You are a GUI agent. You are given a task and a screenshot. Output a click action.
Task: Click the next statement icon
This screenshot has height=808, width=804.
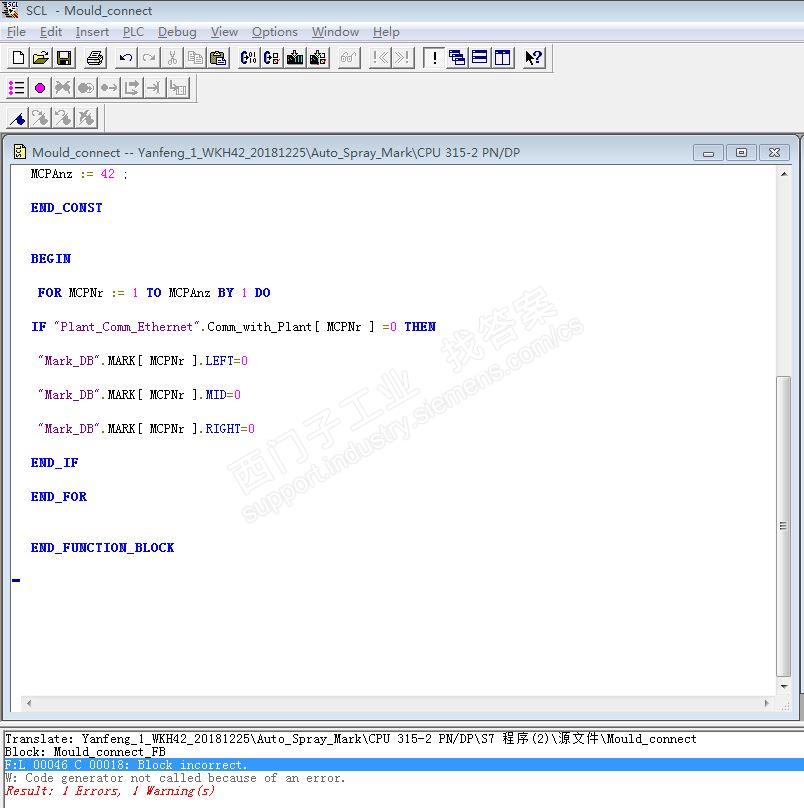109,88
